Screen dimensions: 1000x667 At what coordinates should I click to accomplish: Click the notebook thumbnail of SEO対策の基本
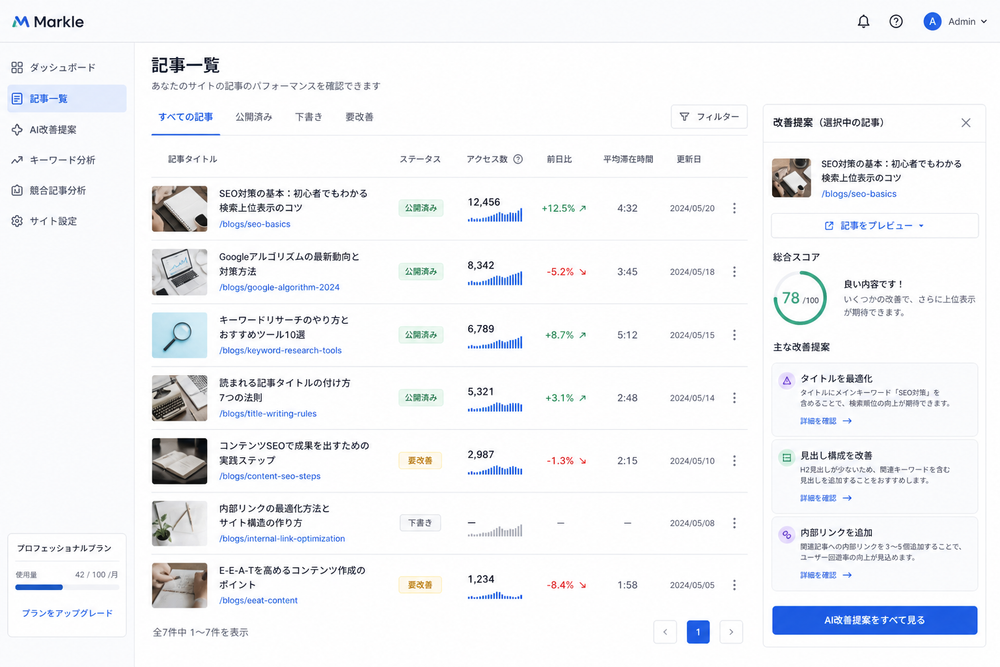click(x=180, y=209)
